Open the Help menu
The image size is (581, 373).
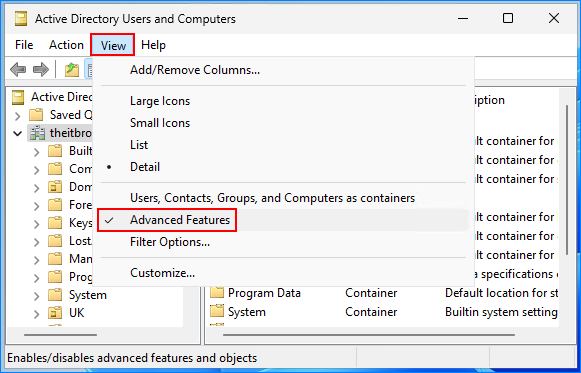point(153,45)
